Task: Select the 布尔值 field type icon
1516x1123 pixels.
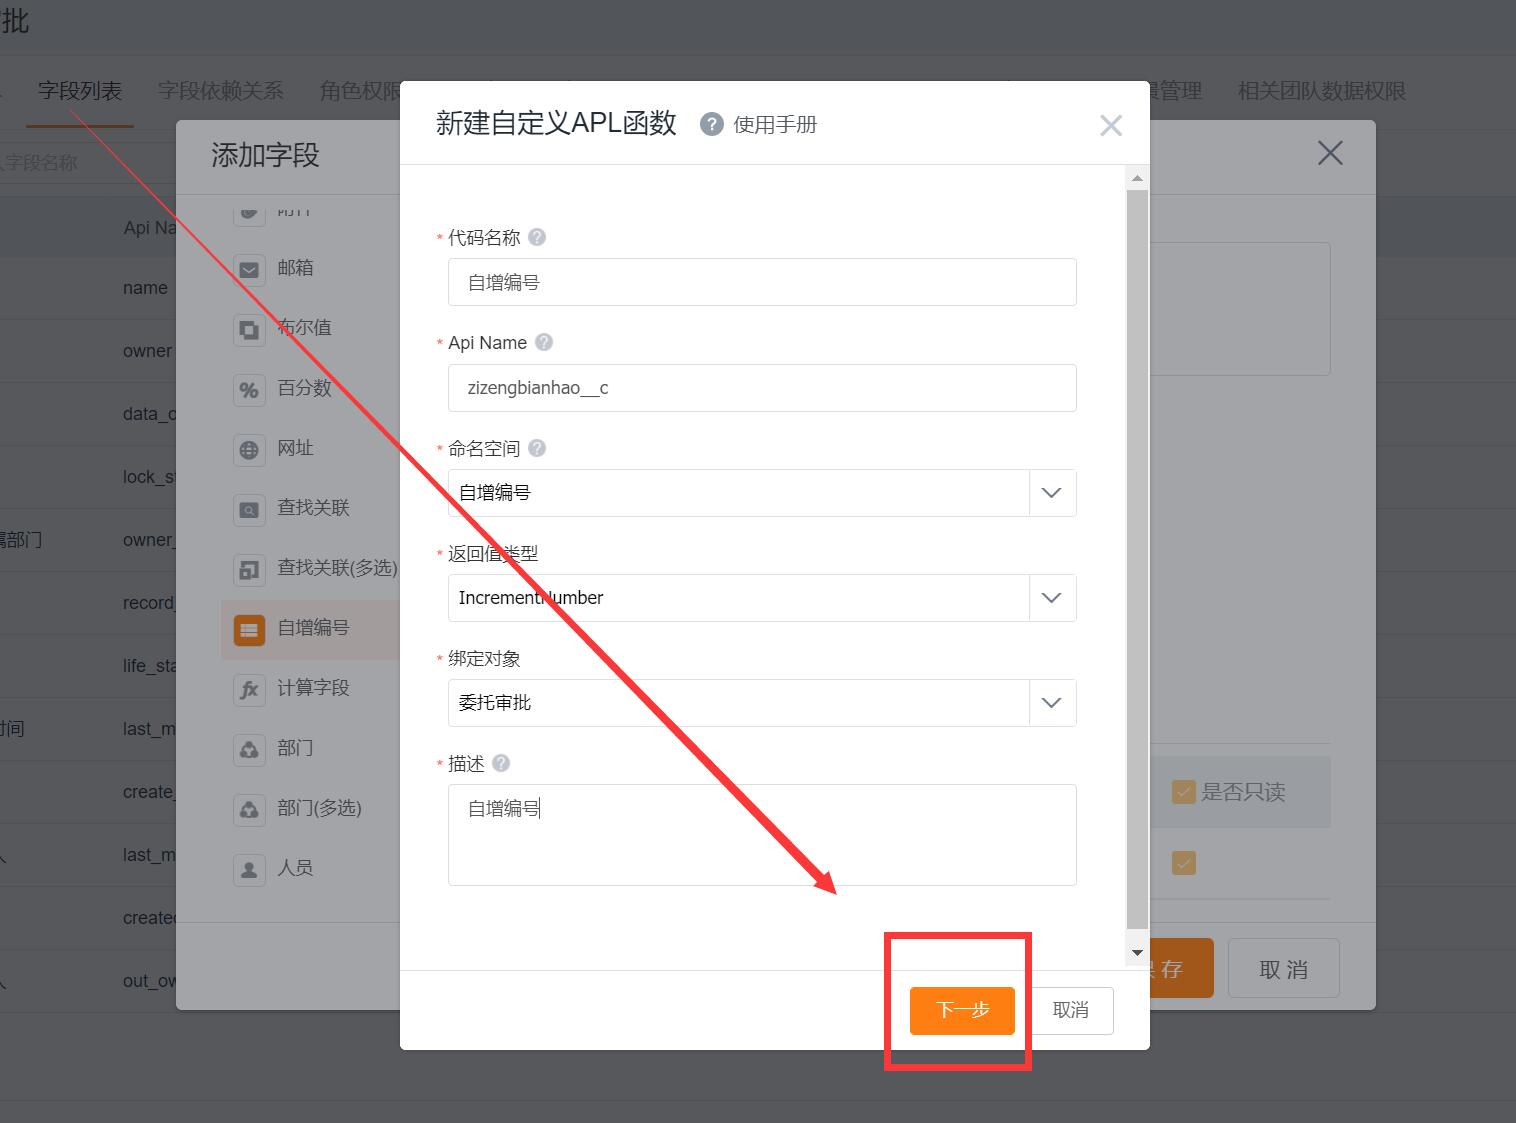Action: pos(249,329)
